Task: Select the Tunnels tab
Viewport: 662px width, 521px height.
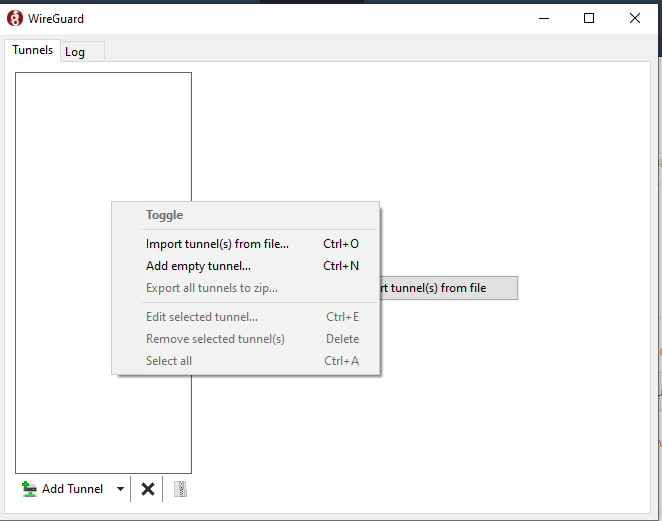Action: [x=33, y=50]
